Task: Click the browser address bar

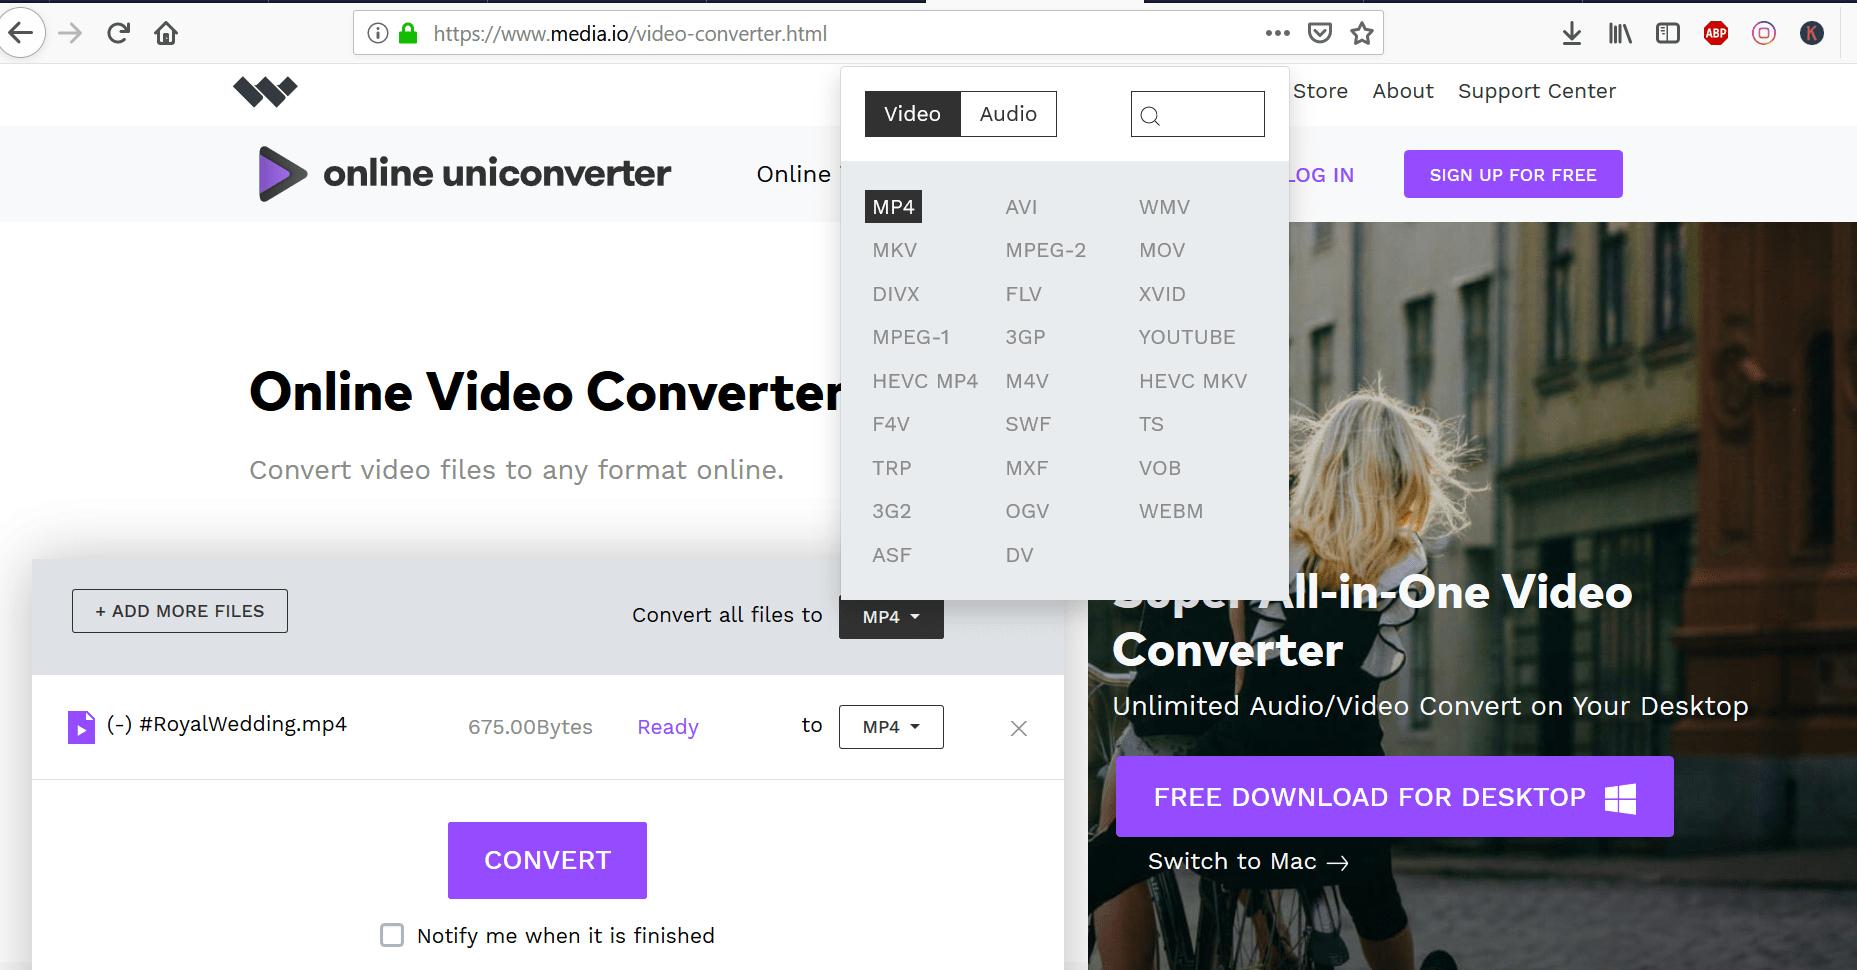Action: click(800, 32)
